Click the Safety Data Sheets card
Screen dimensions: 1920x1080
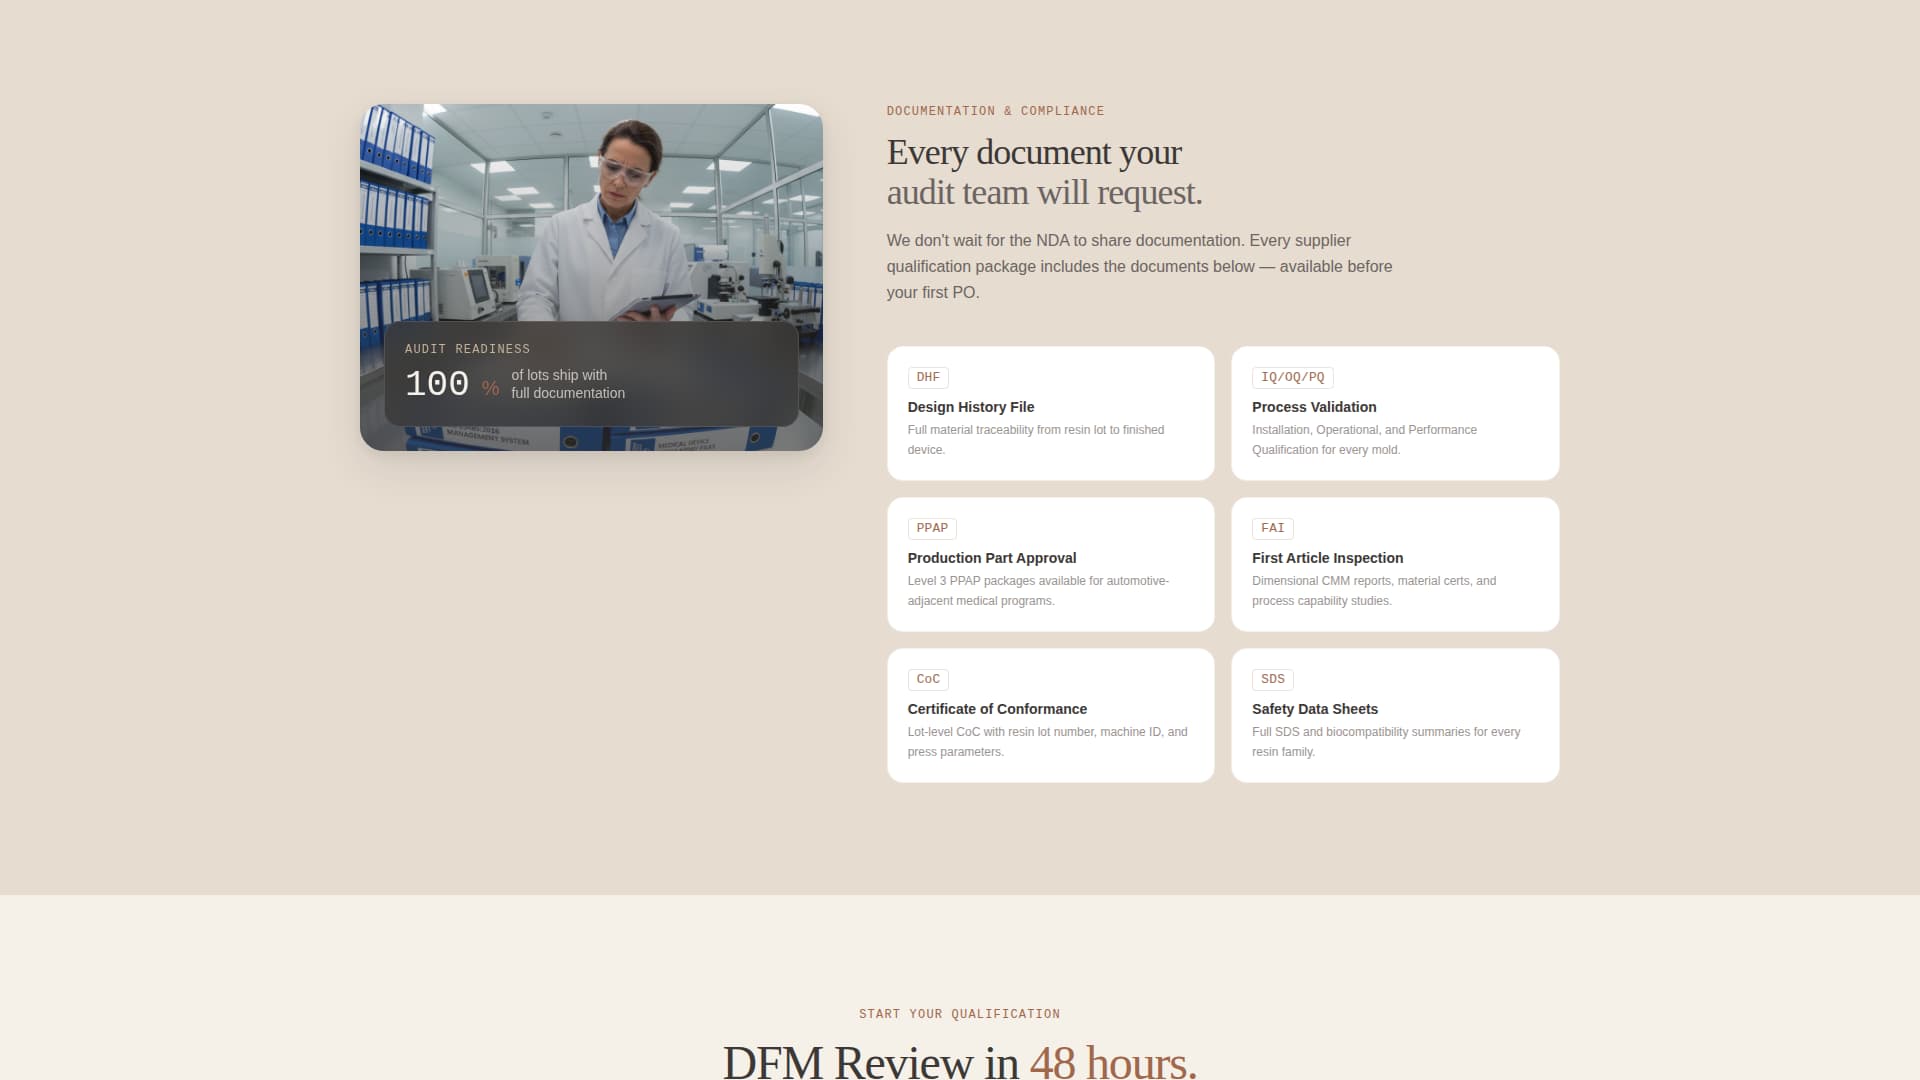(1395, 715)
